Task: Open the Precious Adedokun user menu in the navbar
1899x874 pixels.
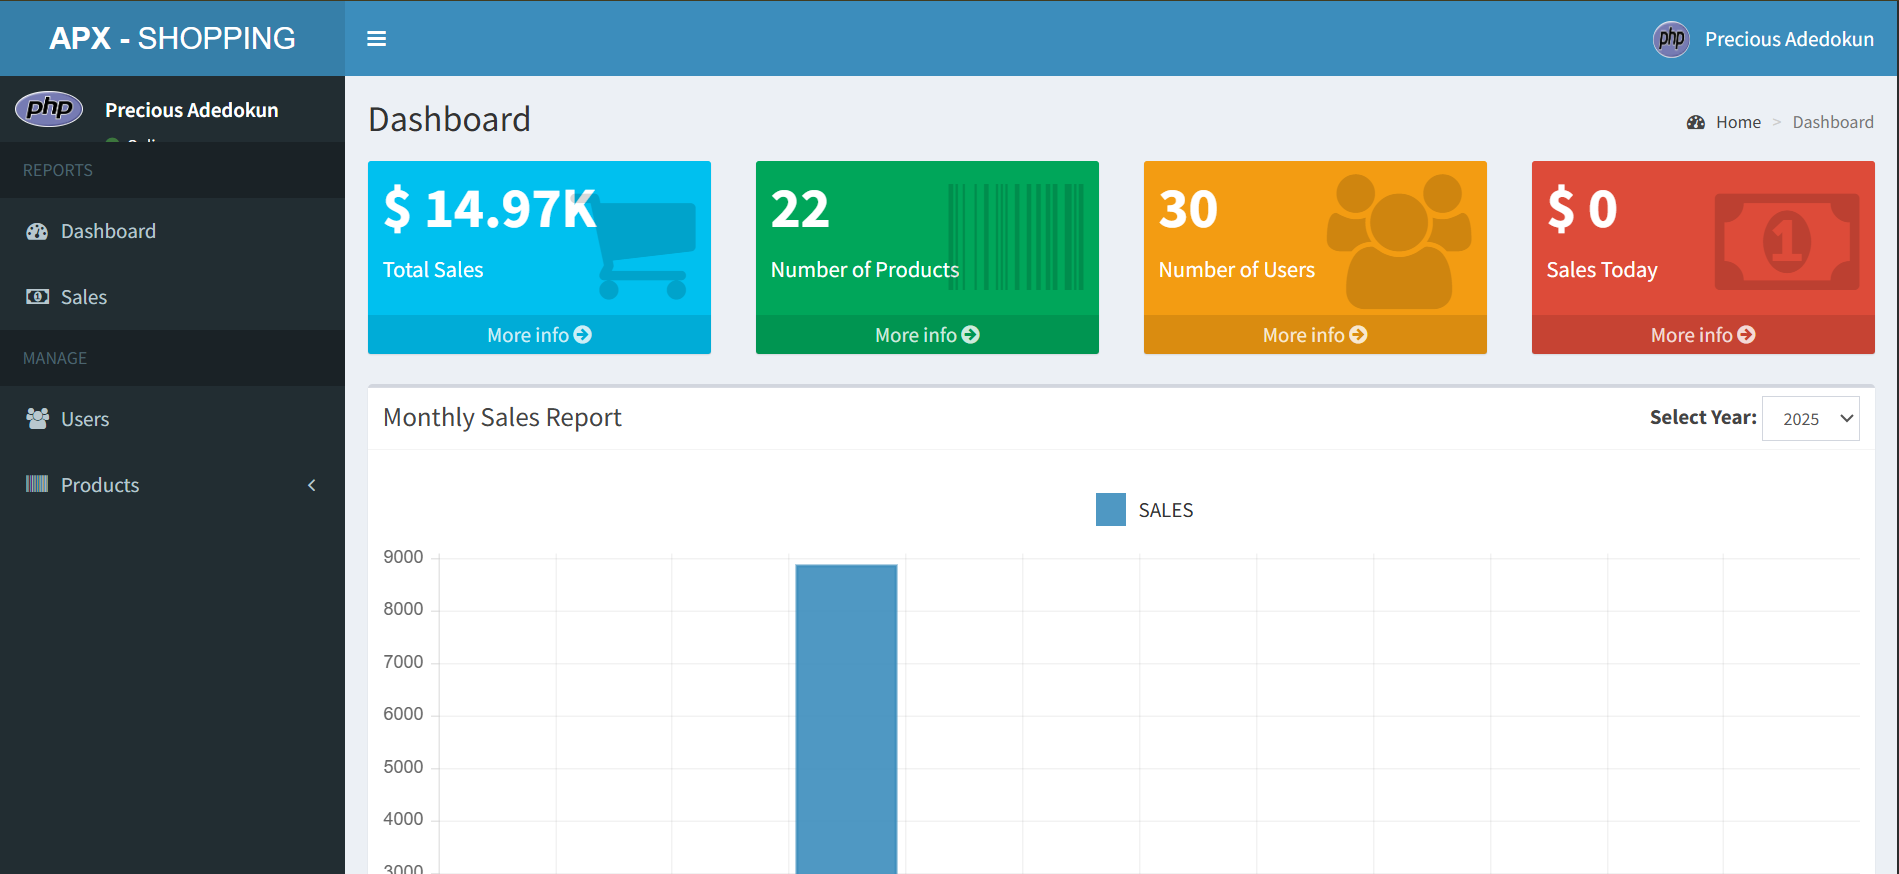Action: tap(1788, 39)
